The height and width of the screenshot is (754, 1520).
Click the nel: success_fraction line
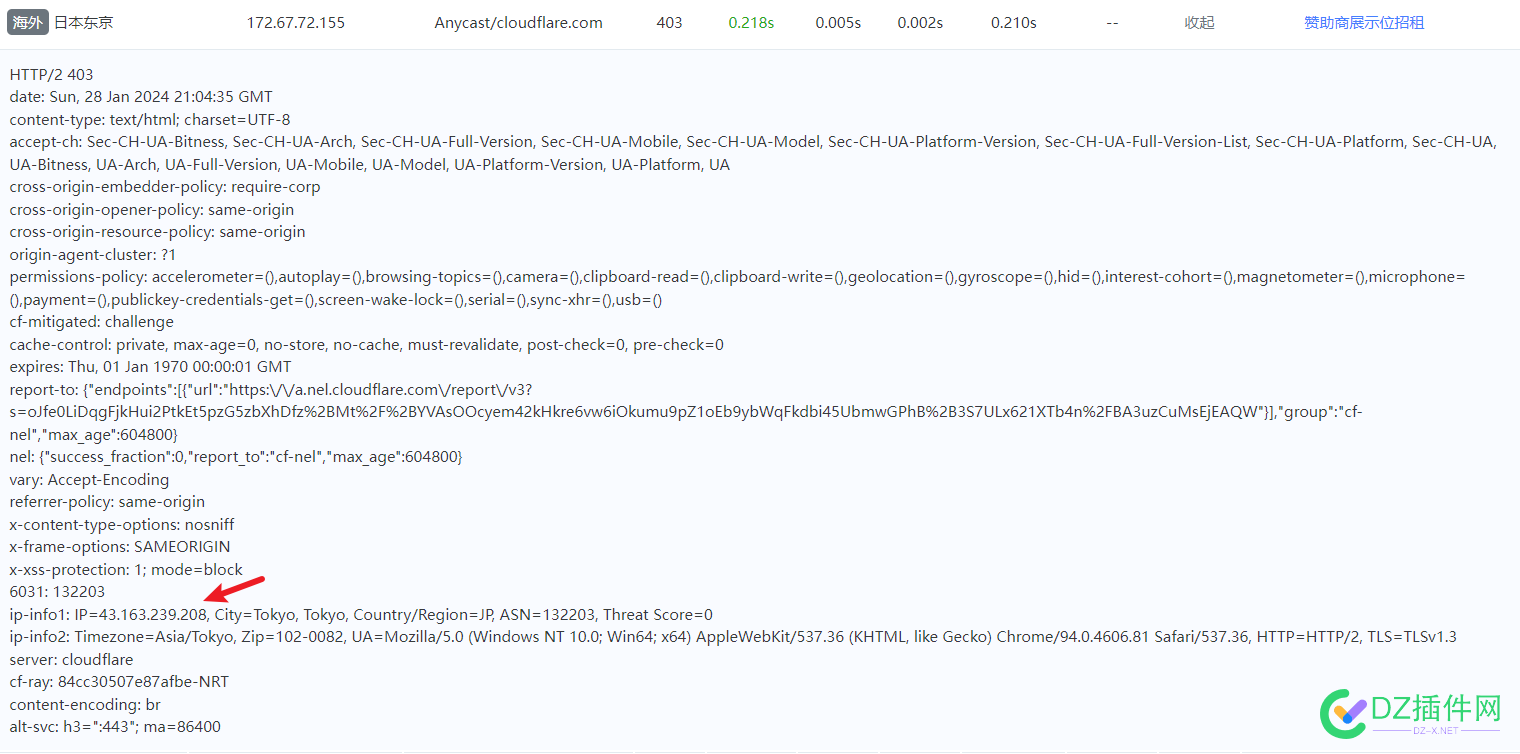pos(236,457)
